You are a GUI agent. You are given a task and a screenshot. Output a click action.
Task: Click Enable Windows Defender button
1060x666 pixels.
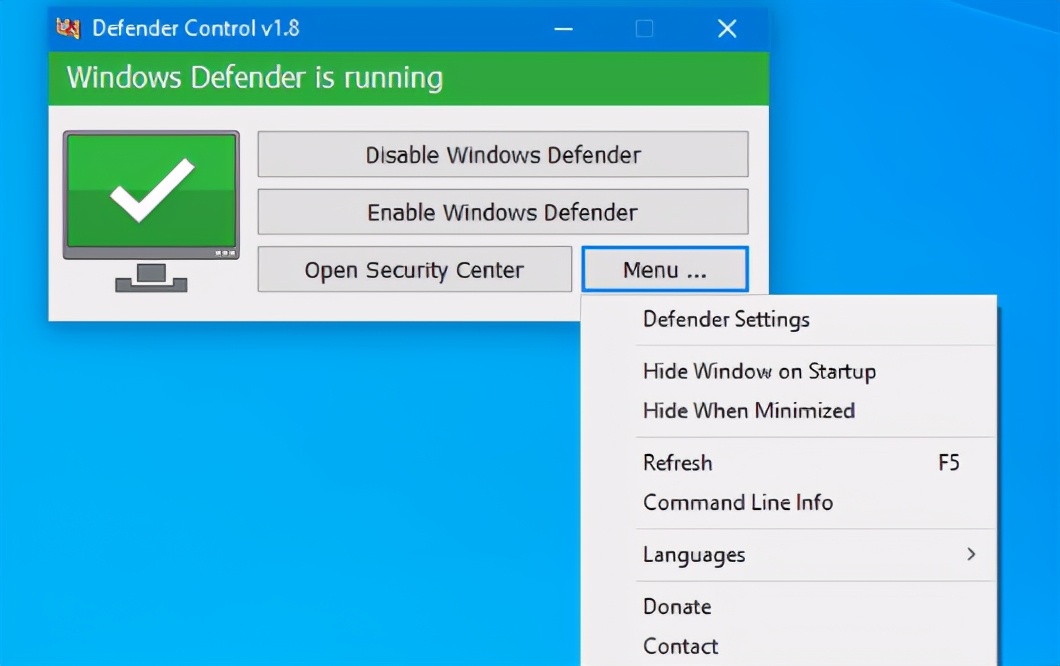[503, 212]
